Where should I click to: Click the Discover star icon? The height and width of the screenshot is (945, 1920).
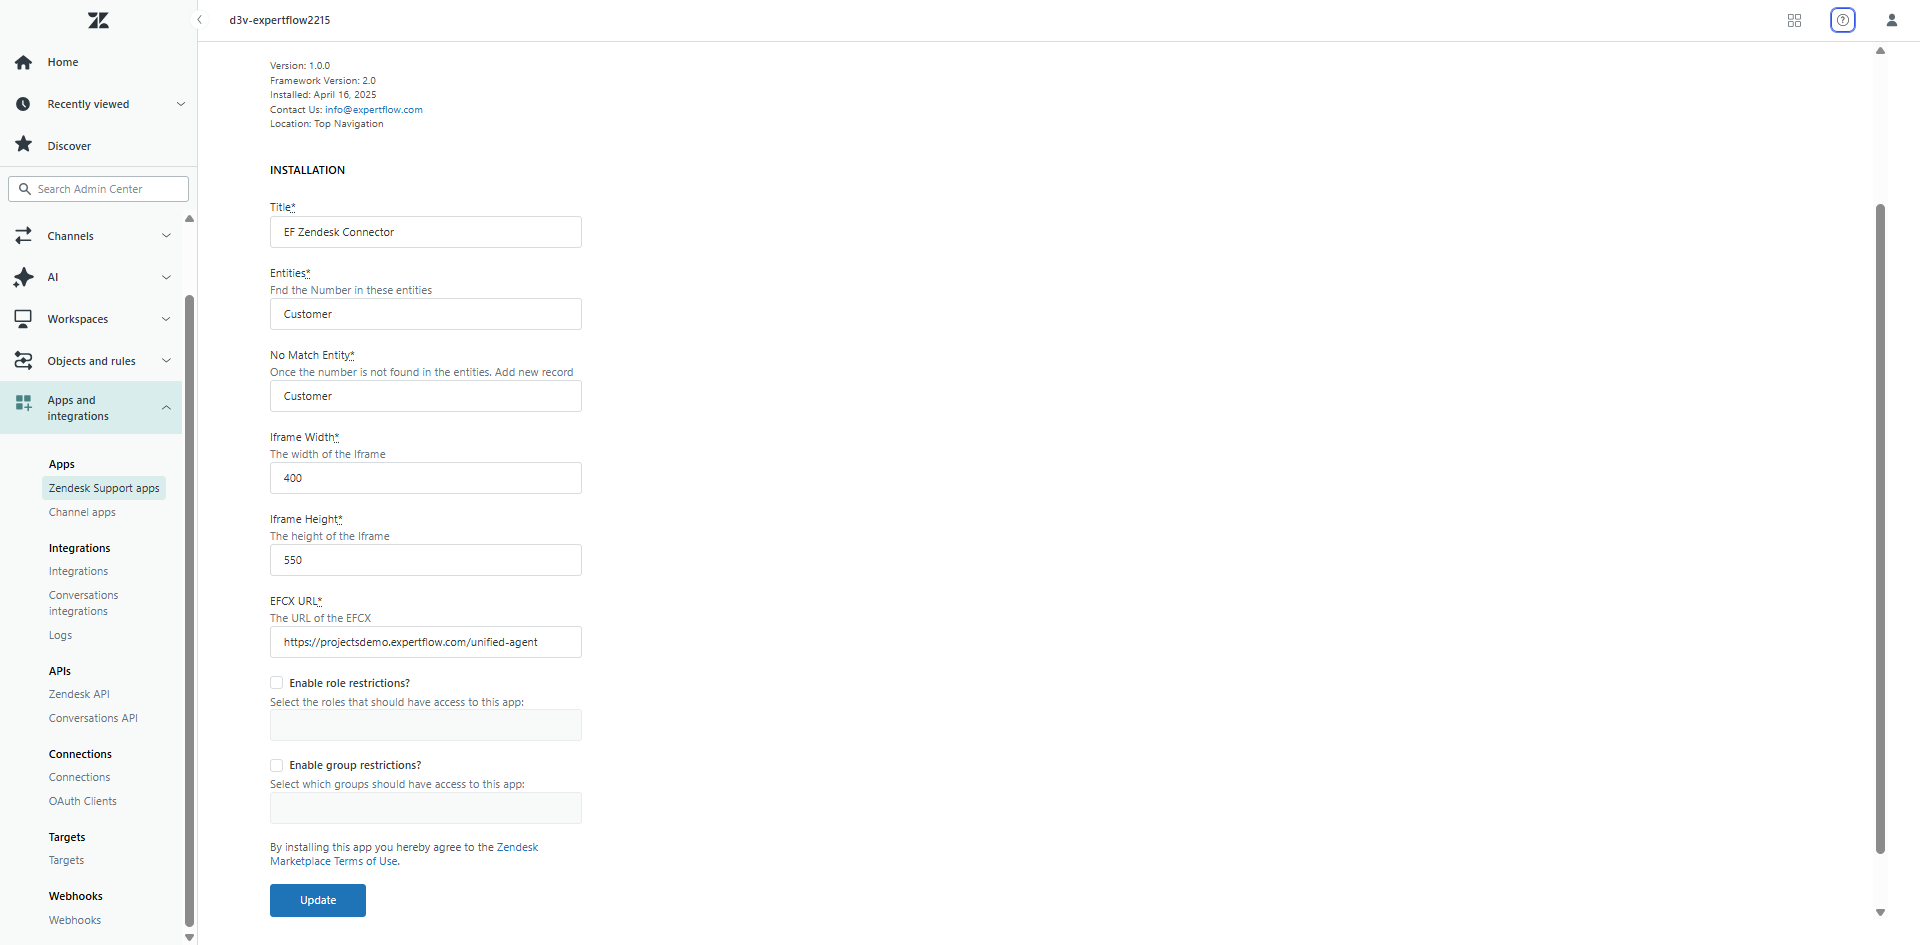click(x=24, y=145)
